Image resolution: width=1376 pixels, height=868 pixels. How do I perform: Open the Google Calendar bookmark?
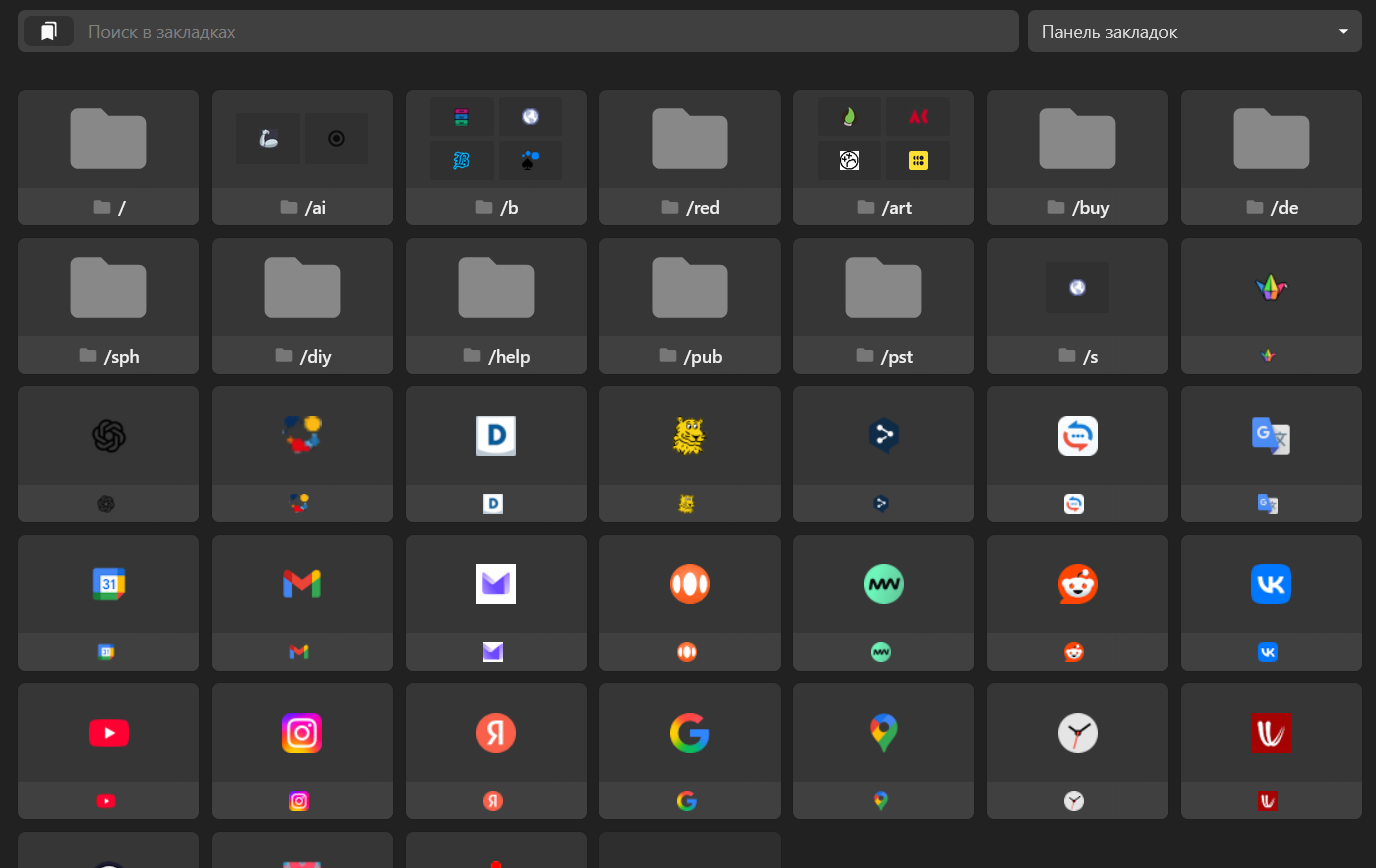point(108,584)
